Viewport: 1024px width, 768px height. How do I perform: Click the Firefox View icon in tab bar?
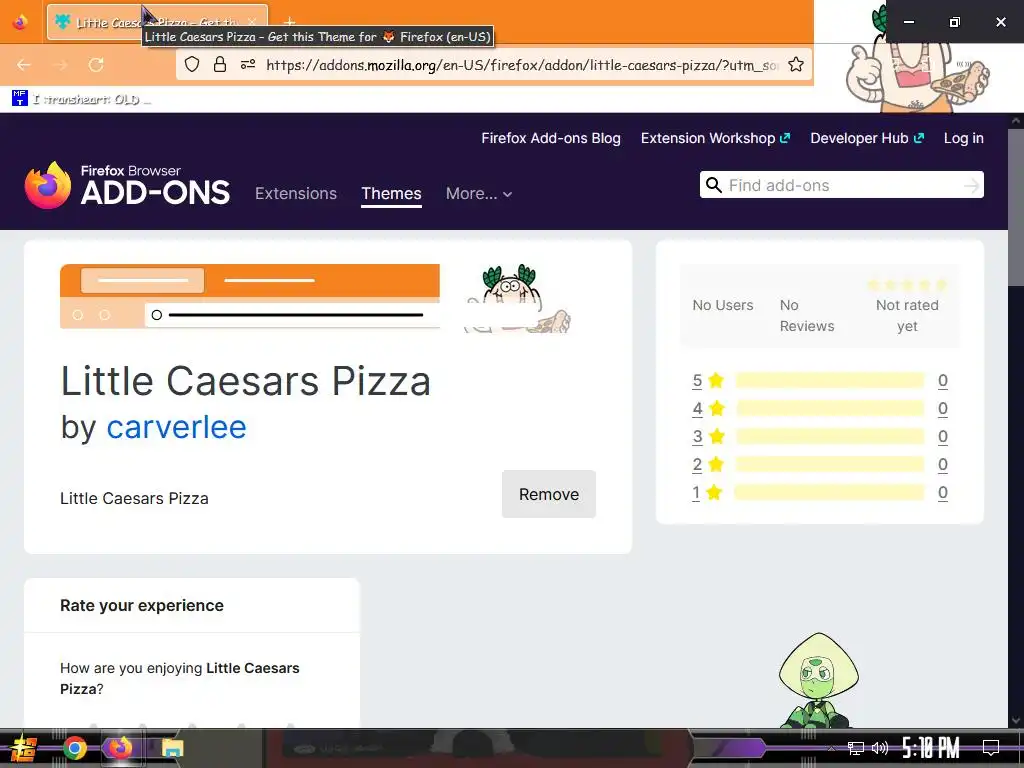pyautogui.click(x=20, y=22)
